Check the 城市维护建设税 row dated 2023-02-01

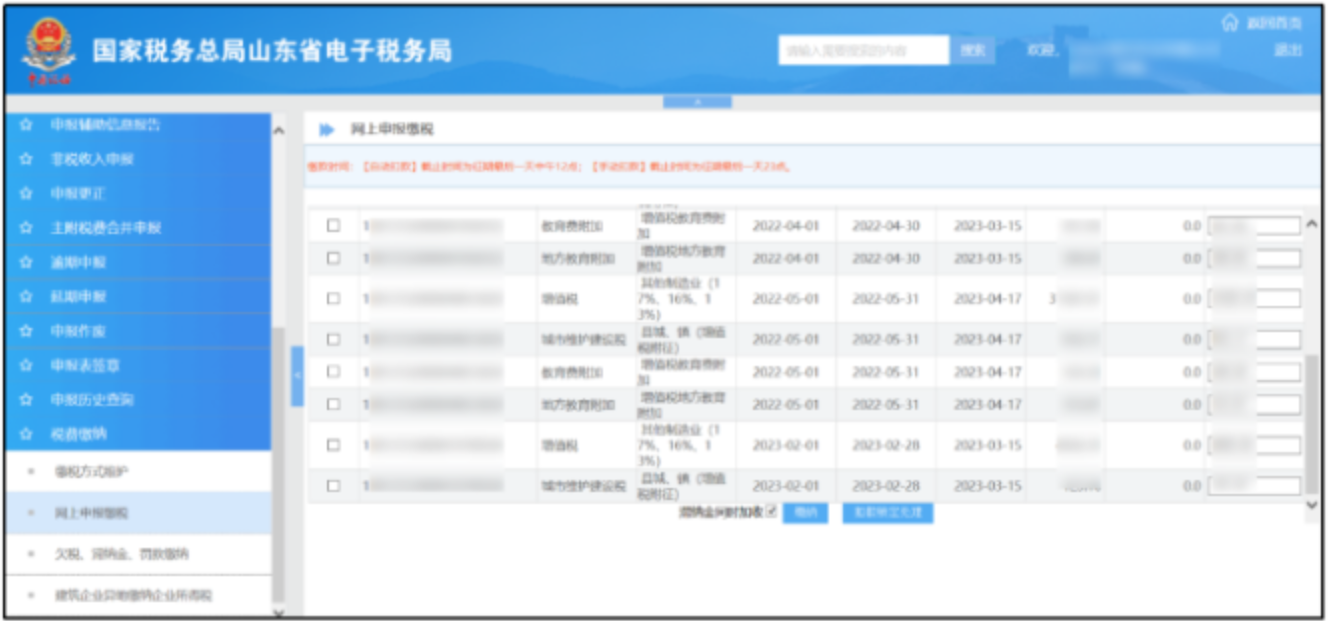334,486
